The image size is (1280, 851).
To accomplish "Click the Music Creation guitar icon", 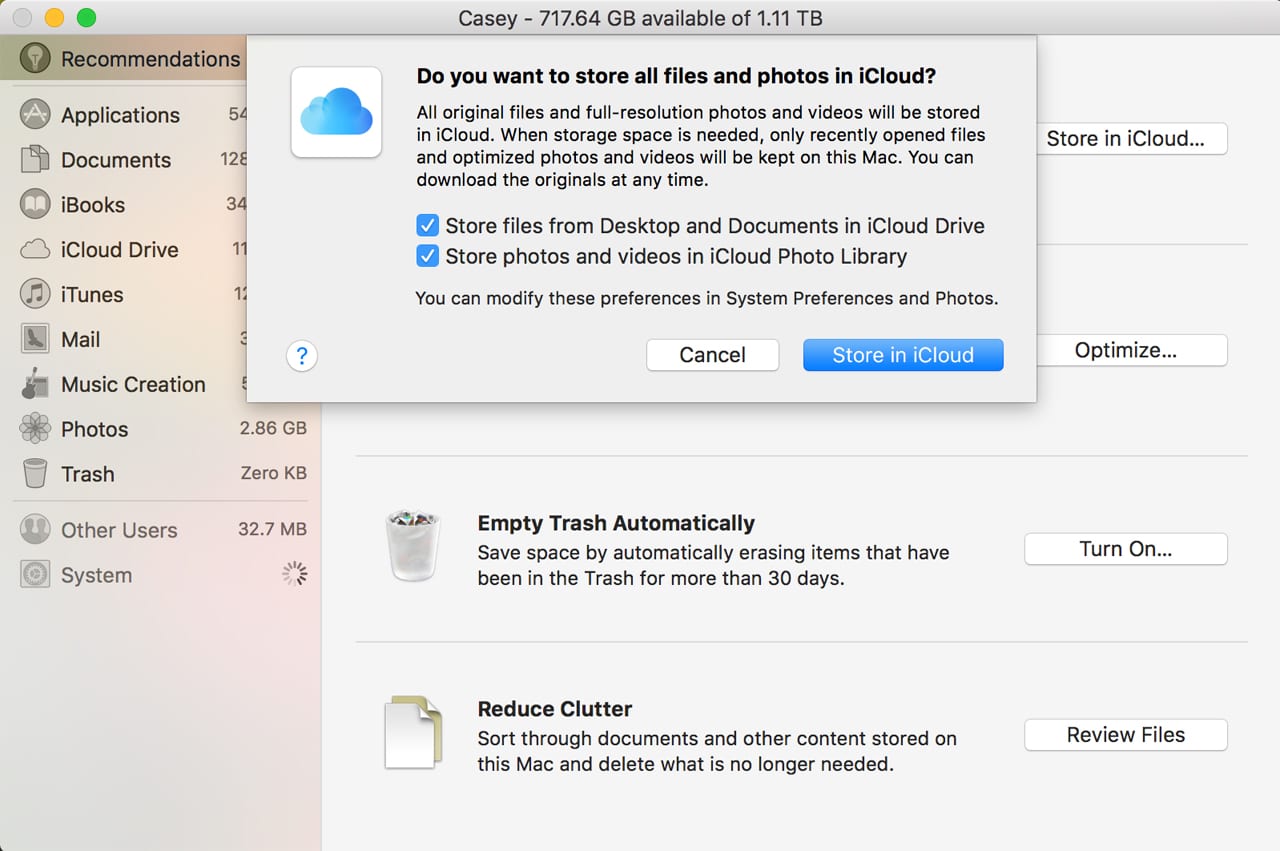I will tap(35, 385).
